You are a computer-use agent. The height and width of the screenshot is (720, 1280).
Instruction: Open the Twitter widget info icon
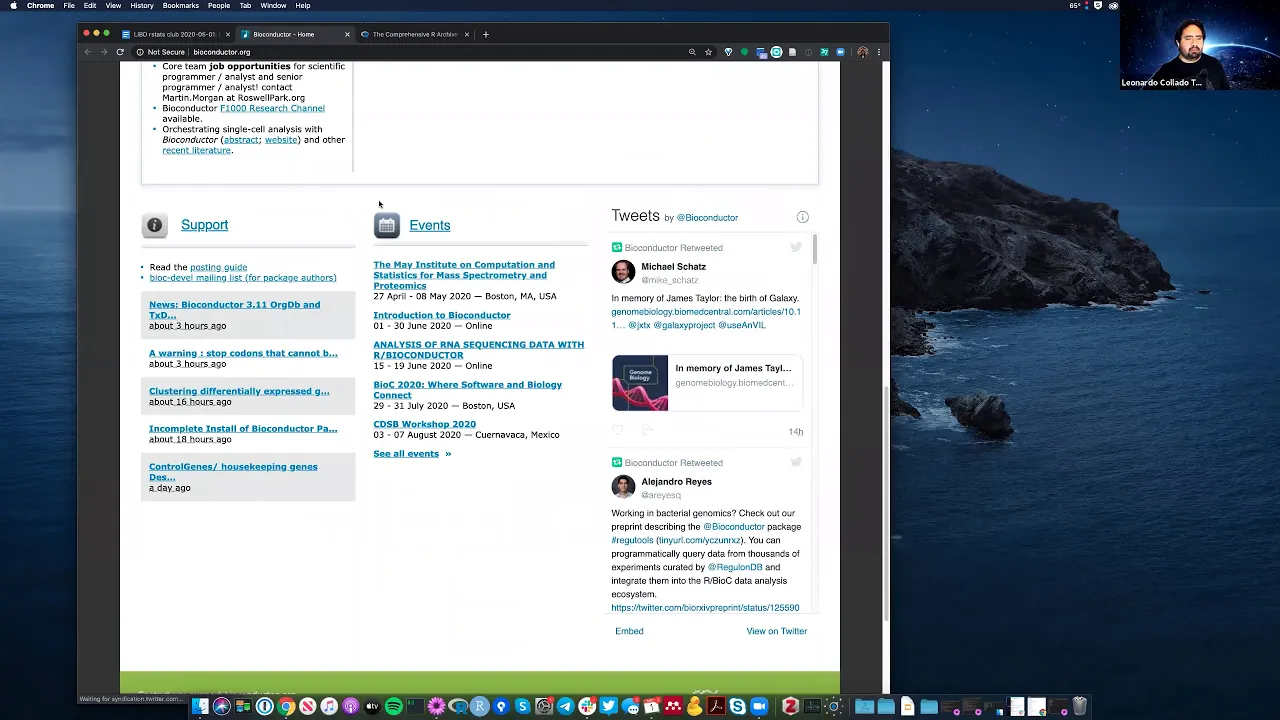pyautogui.click(x=802, y=217)
